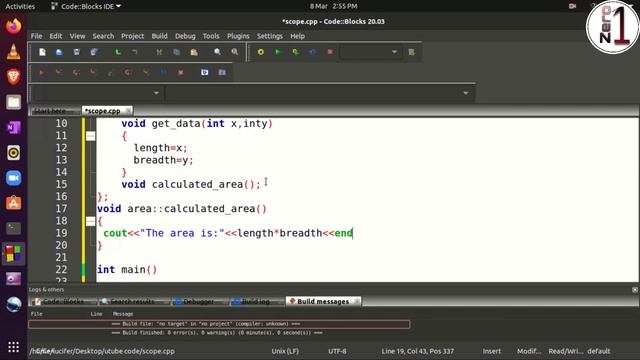
Task: Rebuild using the blue refresh icon
Action: point(313,52)
